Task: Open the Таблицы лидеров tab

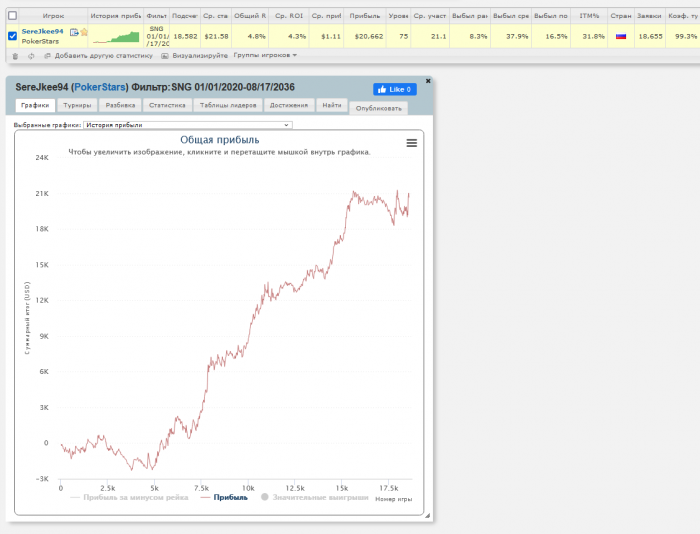Action: 228,105
